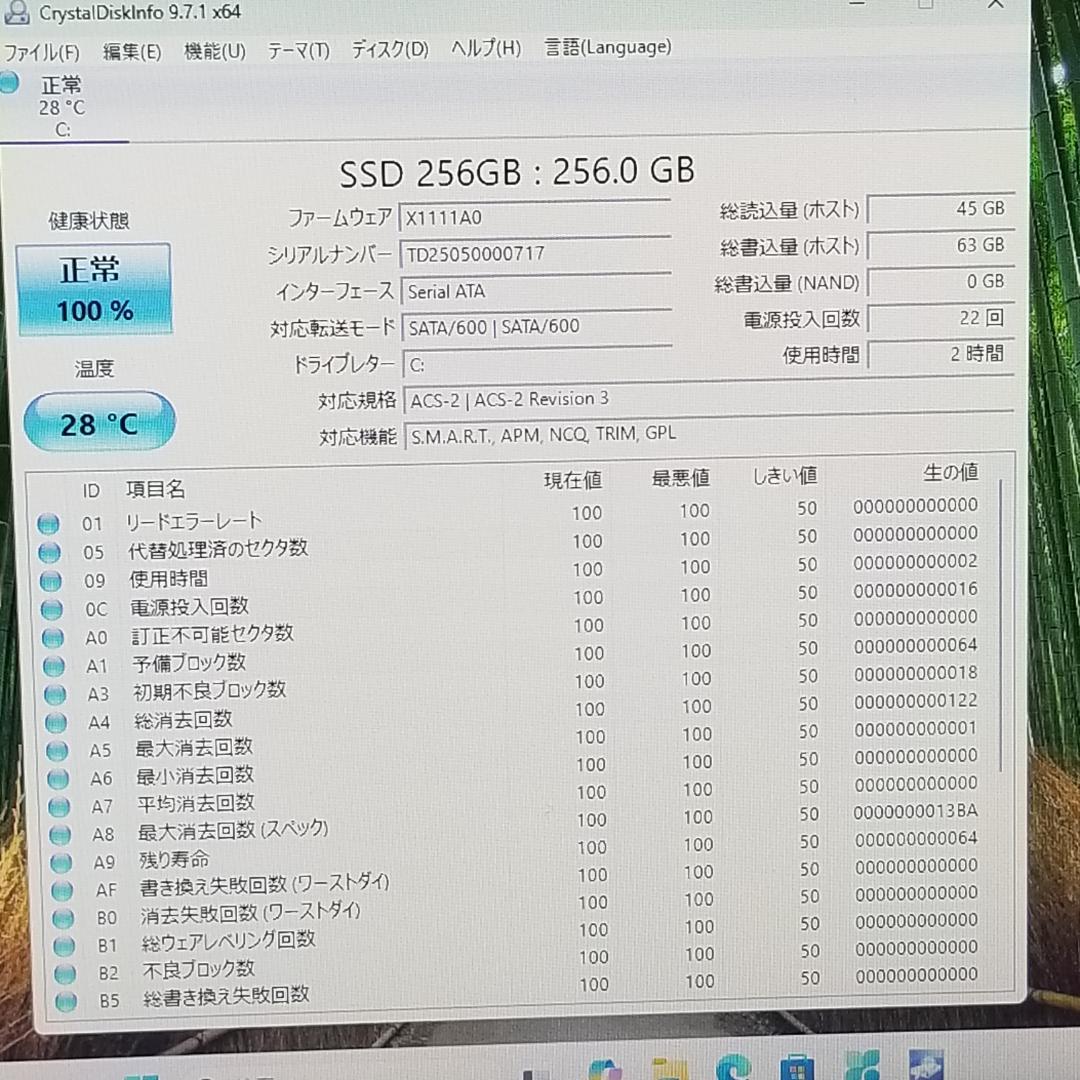This screenshot has height=1080, width=1080.
Task: Click the firmware field showing X1111A0
Action: pos(535,215)
